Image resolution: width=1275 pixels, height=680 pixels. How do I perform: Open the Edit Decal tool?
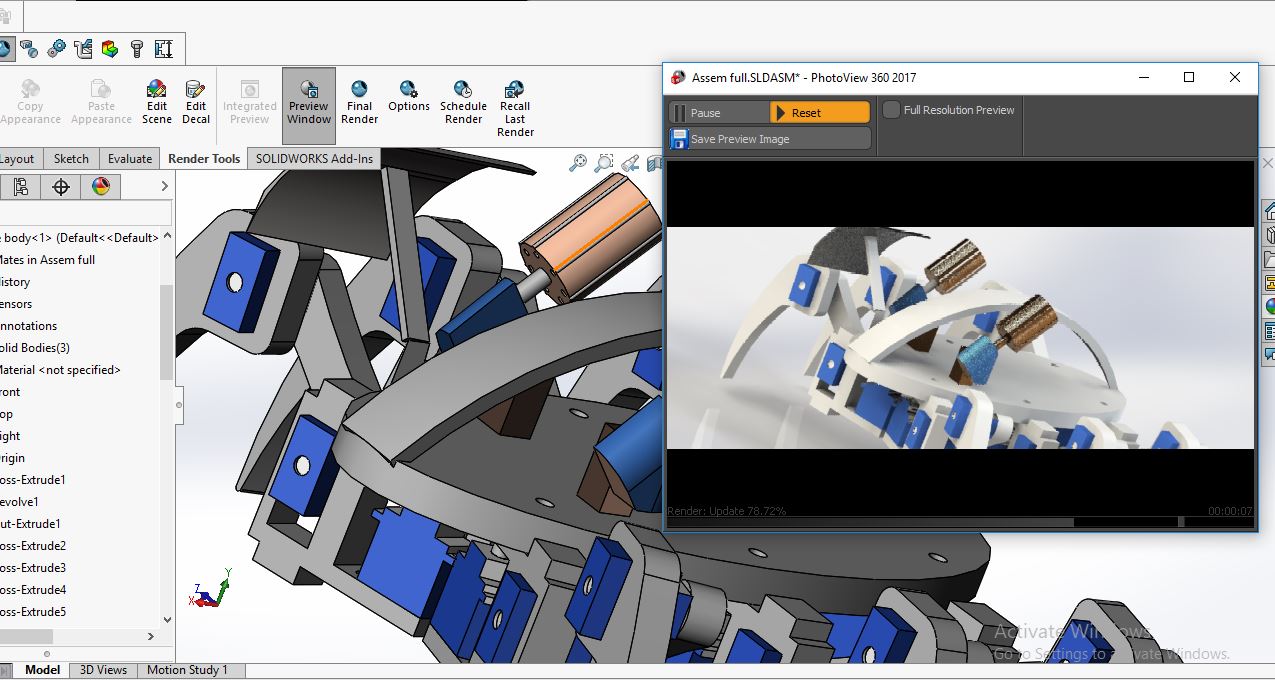196,102
